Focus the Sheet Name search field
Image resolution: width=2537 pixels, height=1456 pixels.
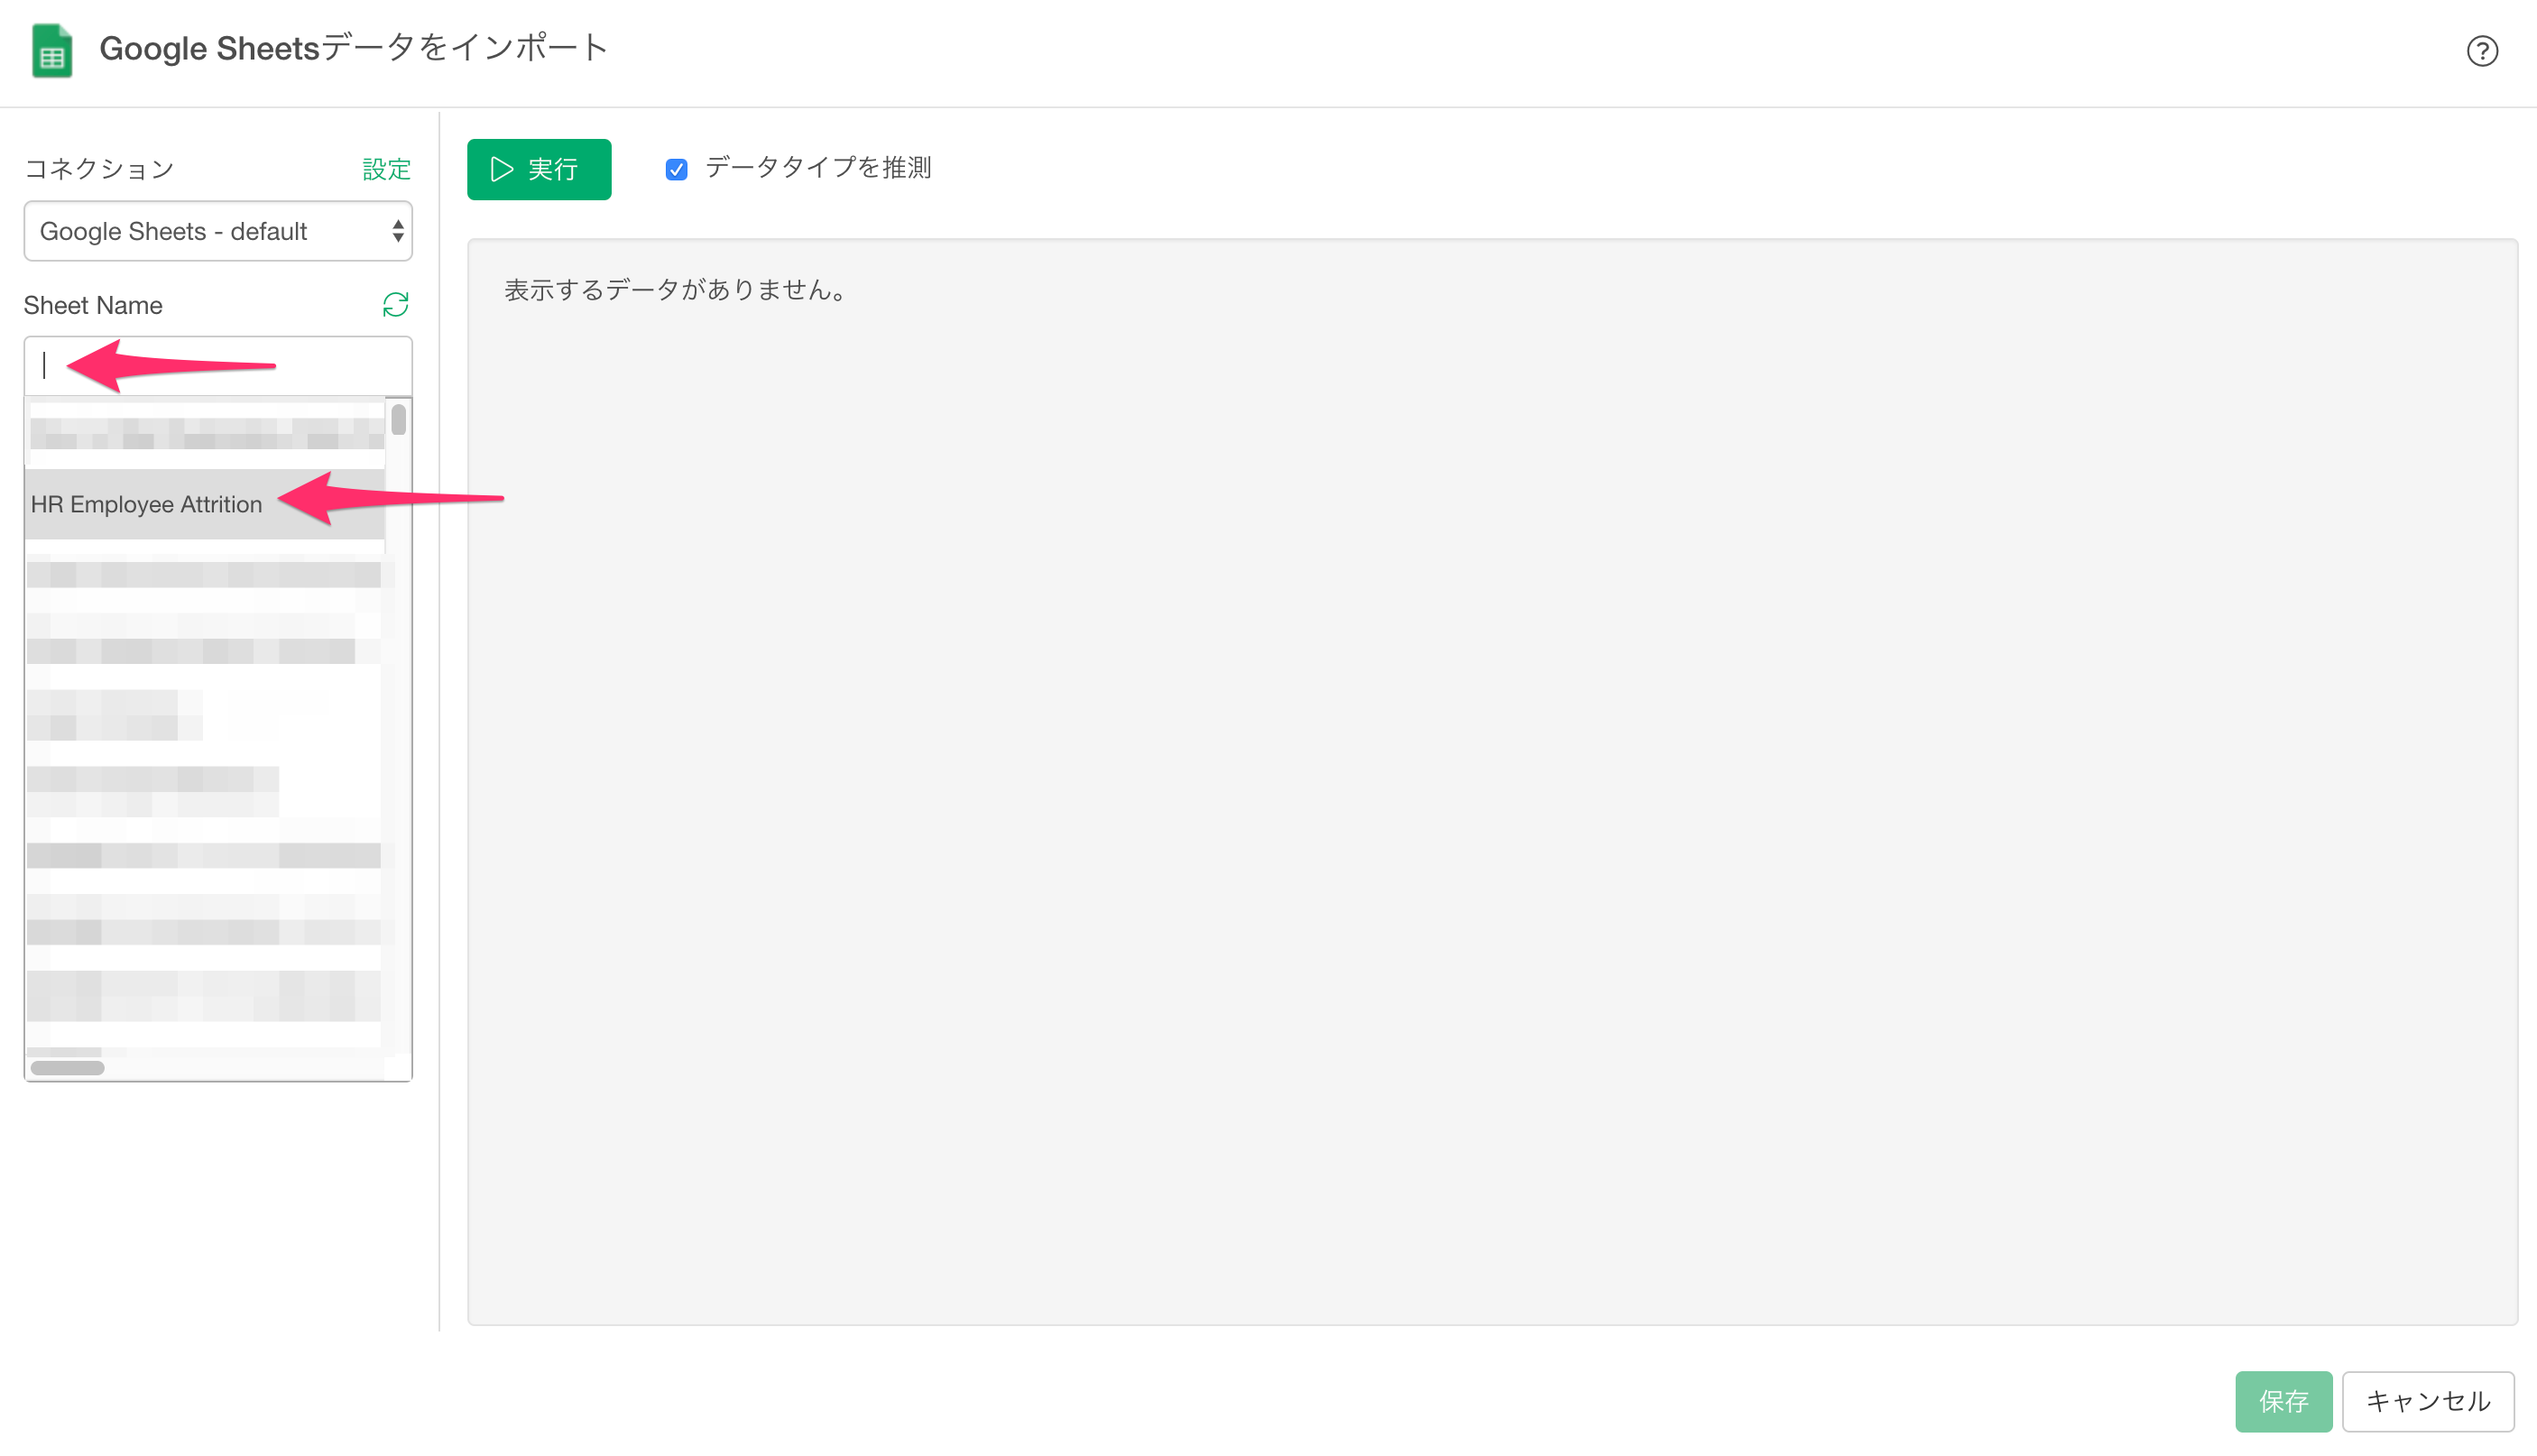(x=218, y=366)
